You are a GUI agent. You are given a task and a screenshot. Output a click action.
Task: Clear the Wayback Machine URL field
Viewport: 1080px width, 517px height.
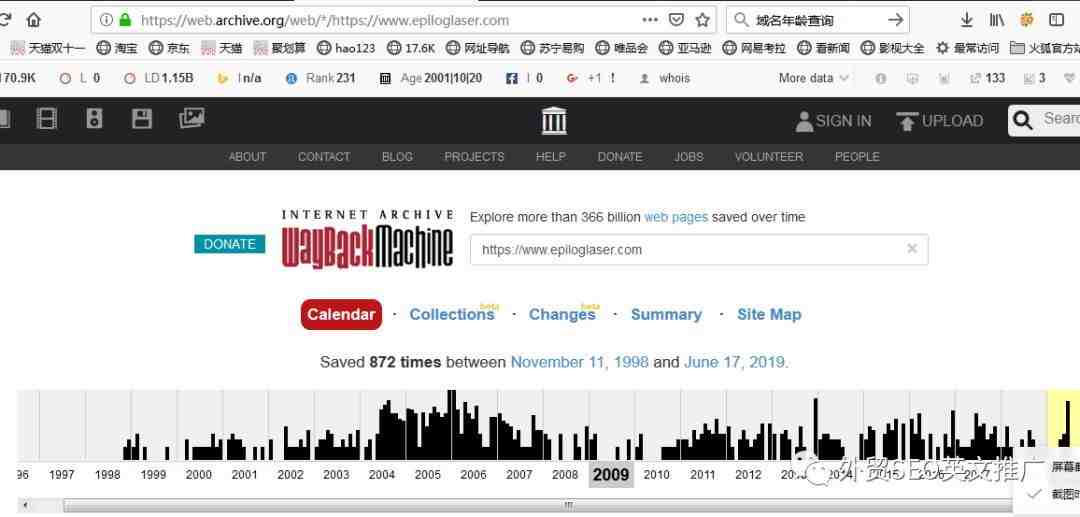[x=911, y=249]
